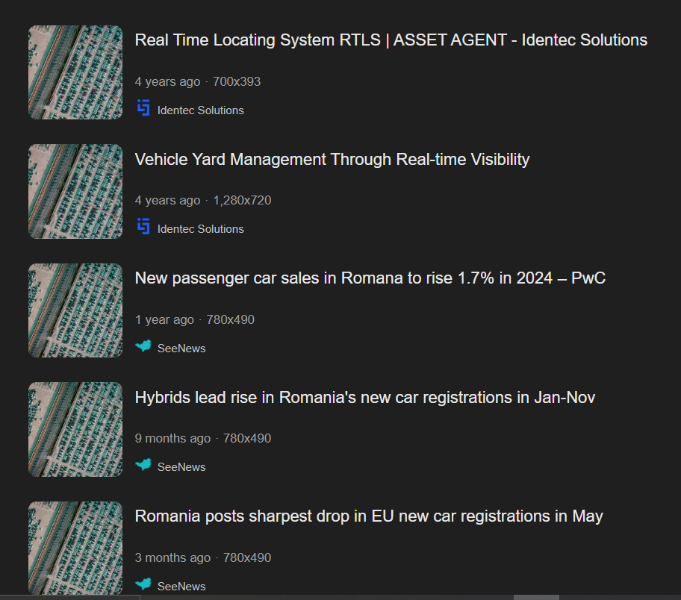681x600 pixels.
Task: Click 'SeeNews' source name under the 1 year ago result
Action: tap(181, 348)
